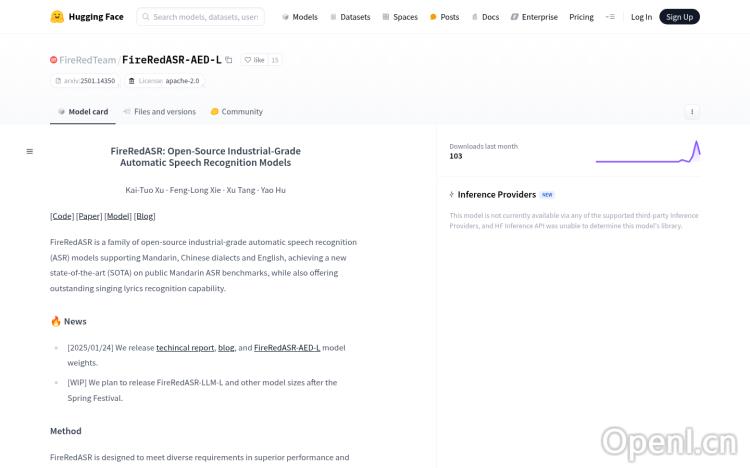Open the table of contents menu icon
The image size is (750, 468).
pyautogui.click(x=29, y=152)
